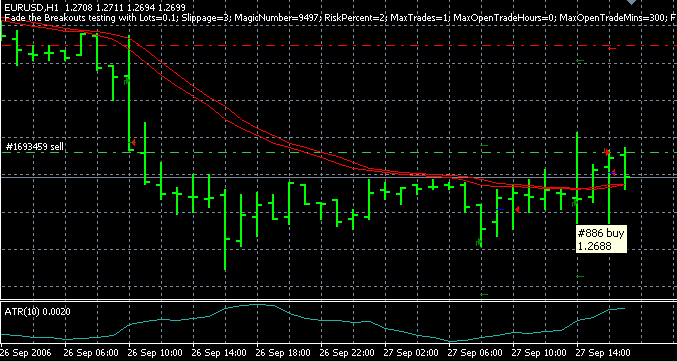
Task: Click the 26 Sep 18:00 time label
Action: [283, 352]
